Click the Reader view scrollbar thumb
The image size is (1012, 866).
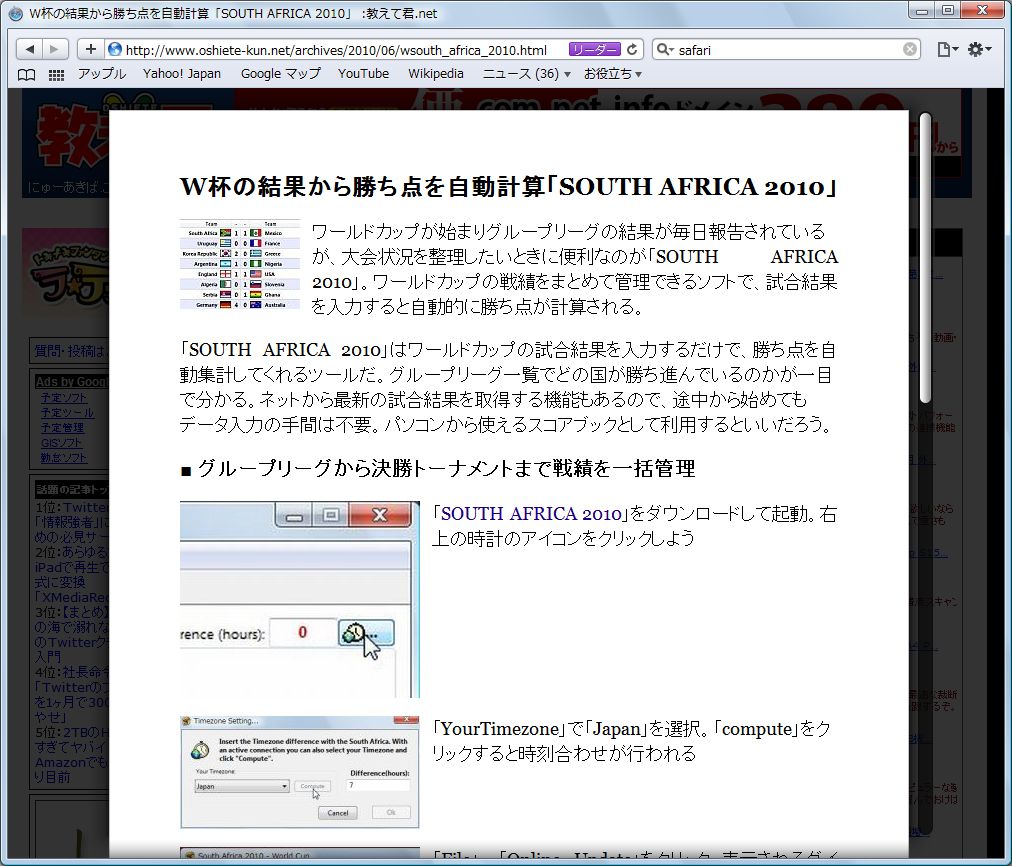tap(926, 258)
